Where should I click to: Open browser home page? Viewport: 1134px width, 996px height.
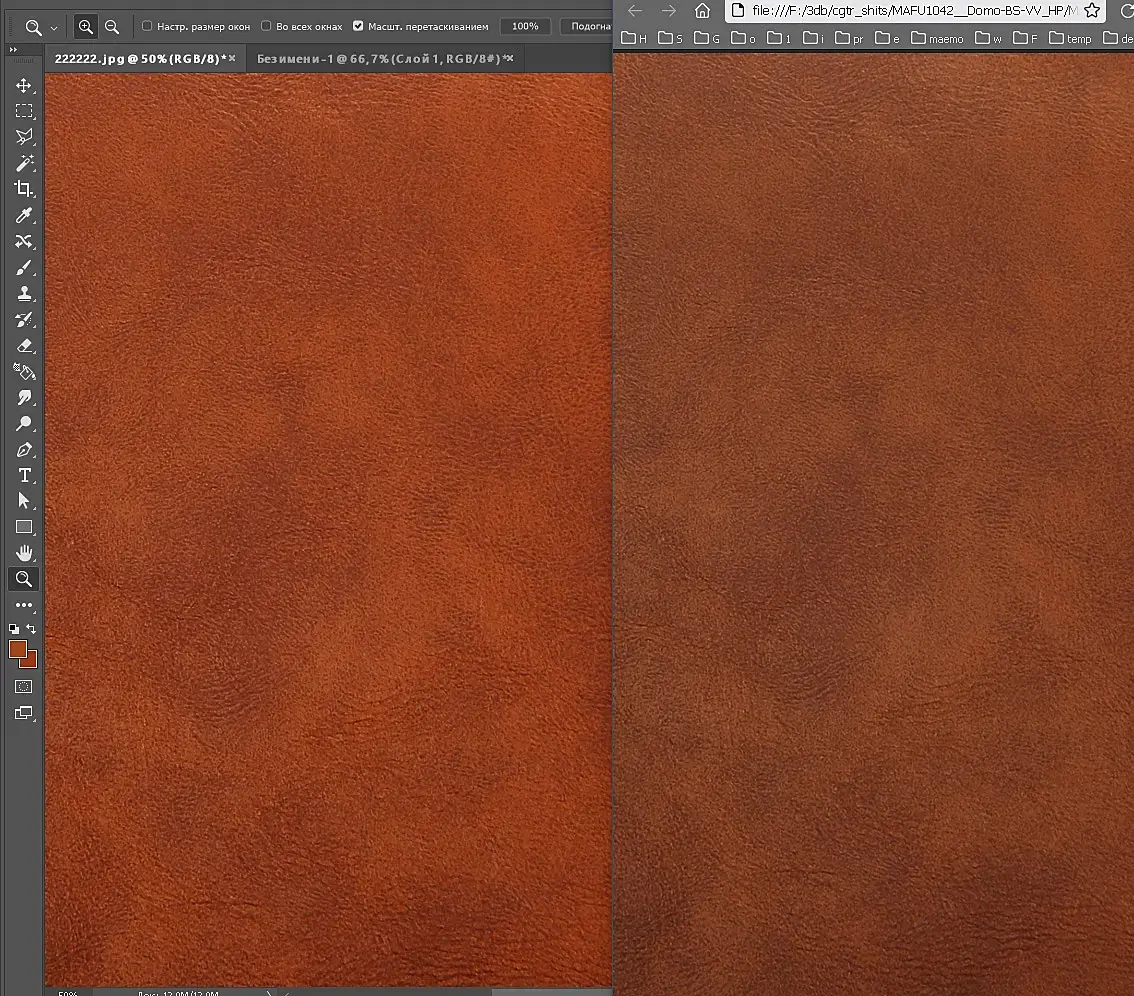(702, 11)
